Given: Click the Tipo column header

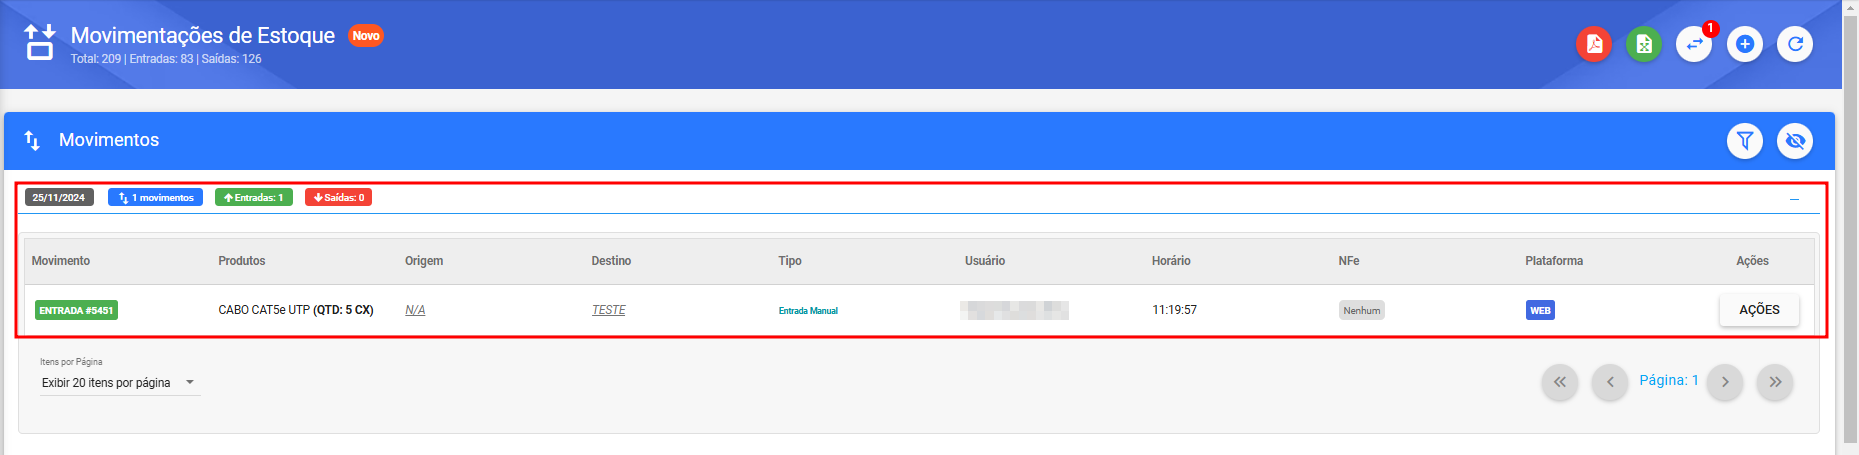Looking at the screenshot, I should [790, 261].
